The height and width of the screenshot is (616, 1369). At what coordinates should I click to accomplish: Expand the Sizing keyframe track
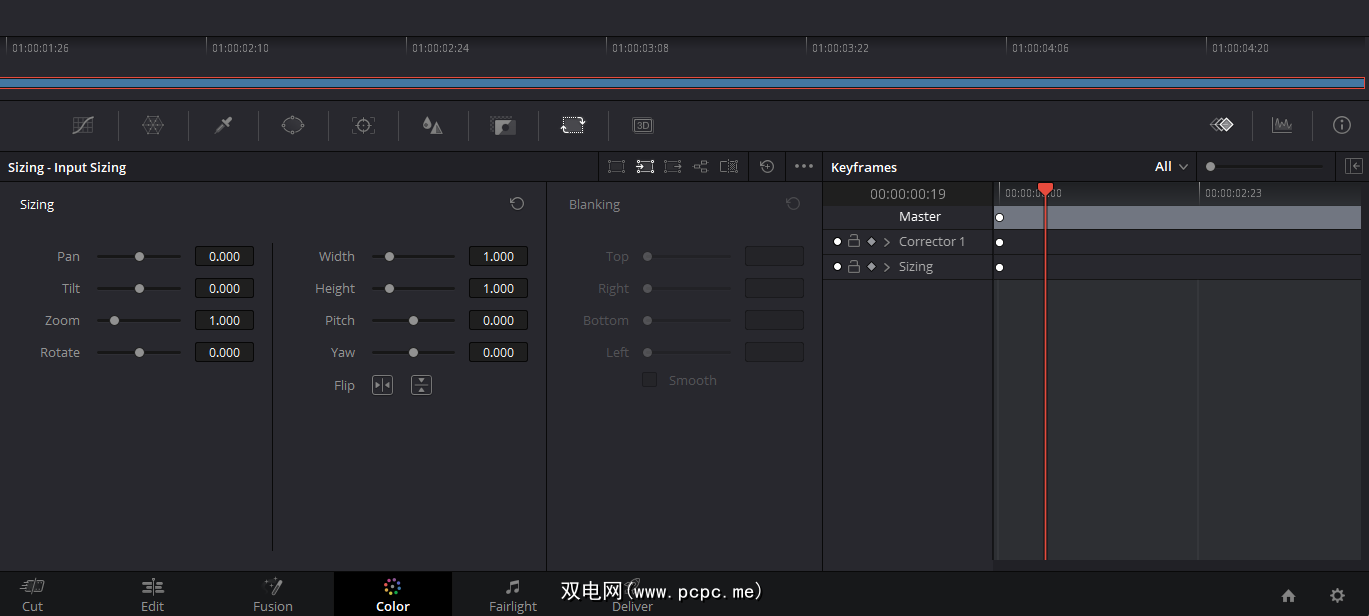click(887, 267)
